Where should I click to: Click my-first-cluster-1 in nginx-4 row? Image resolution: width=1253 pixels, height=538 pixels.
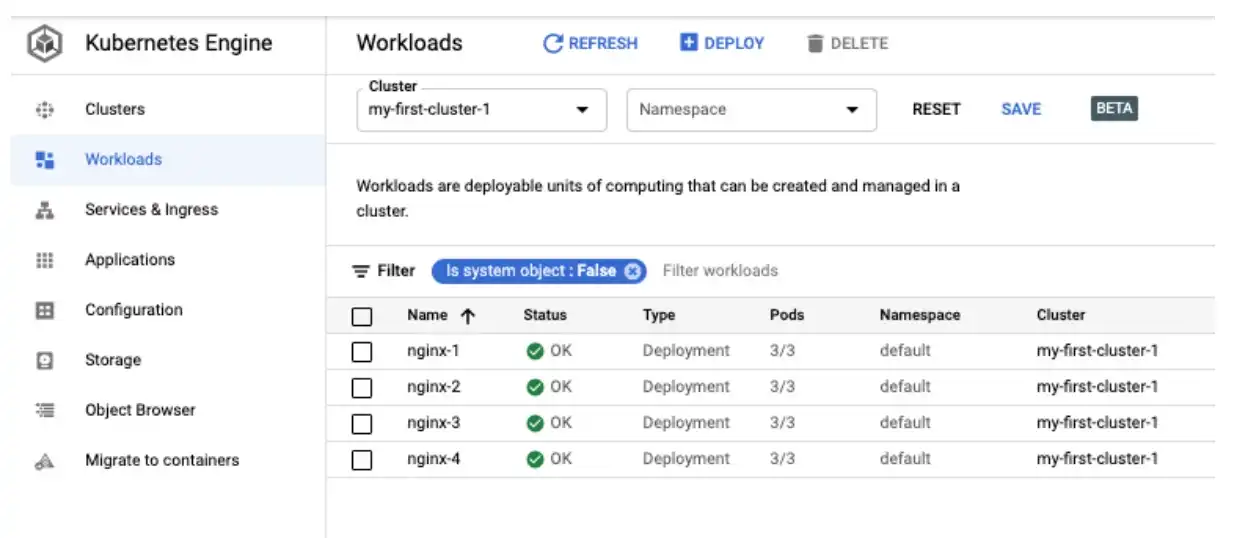1097,459
